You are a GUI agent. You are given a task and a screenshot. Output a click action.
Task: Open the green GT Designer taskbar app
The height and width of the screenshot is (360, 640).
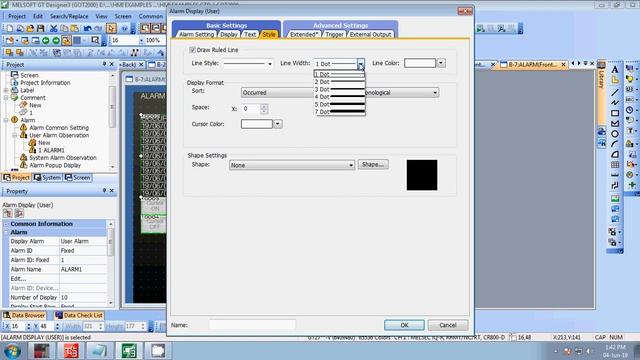click(x=129, y=351)
